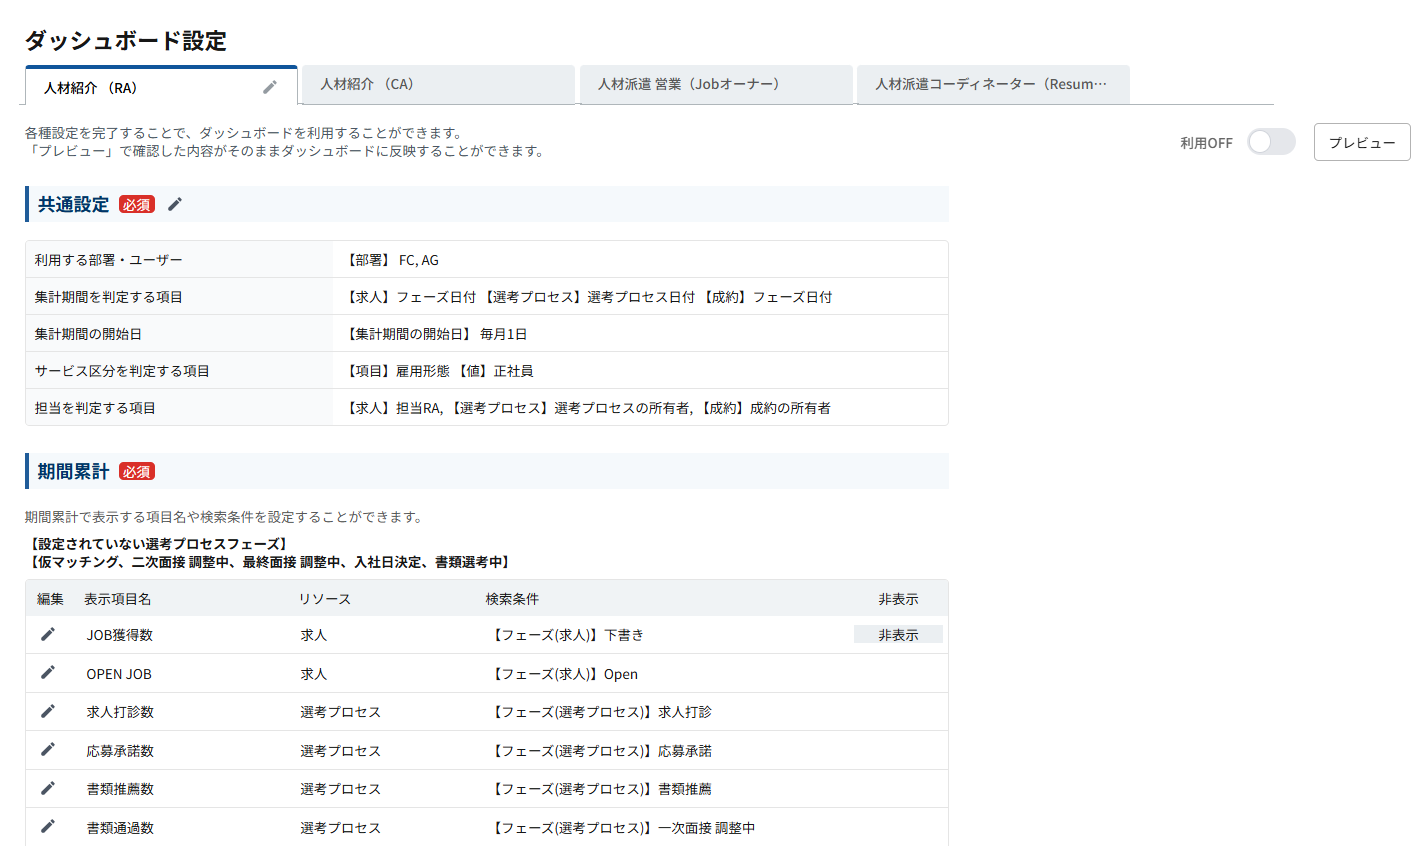The width and height of the screenshot is (1420, 846).
Task: Open 人材派遣 営業（Jobオーナー）tab
Action: coord(715,85)
